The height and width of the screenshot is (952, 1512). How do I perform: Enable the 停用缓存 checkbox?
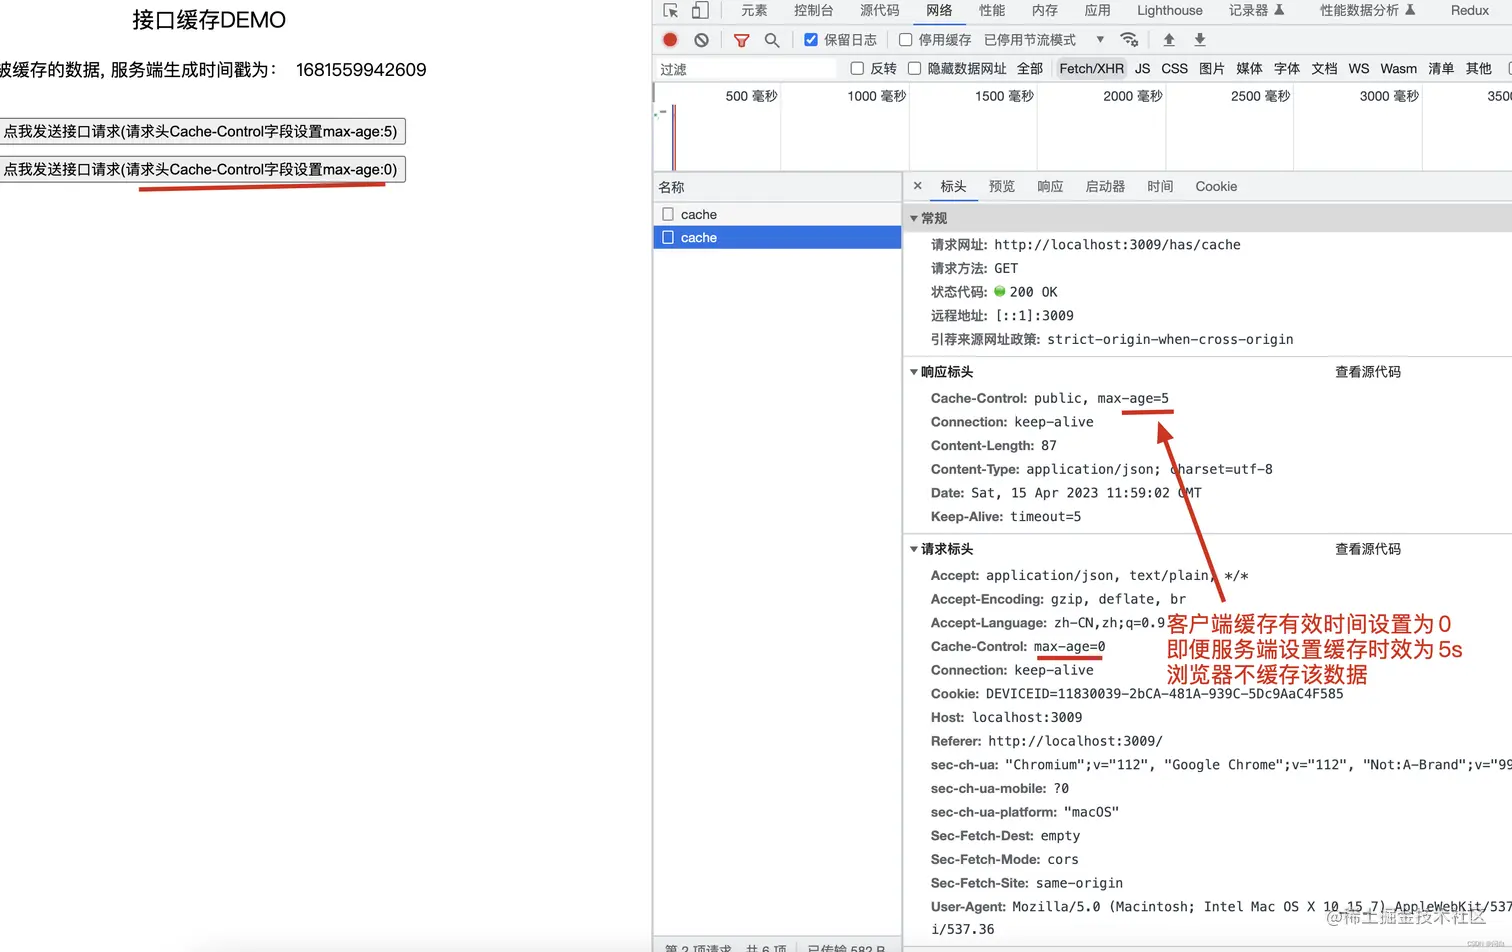pos(905,40)
